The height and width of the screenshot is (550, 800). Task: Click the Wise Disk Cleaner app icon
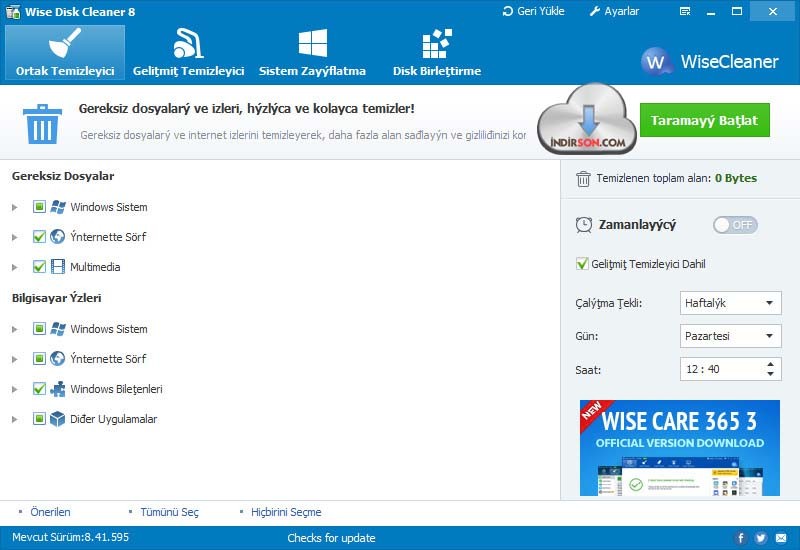click(13, 12)
